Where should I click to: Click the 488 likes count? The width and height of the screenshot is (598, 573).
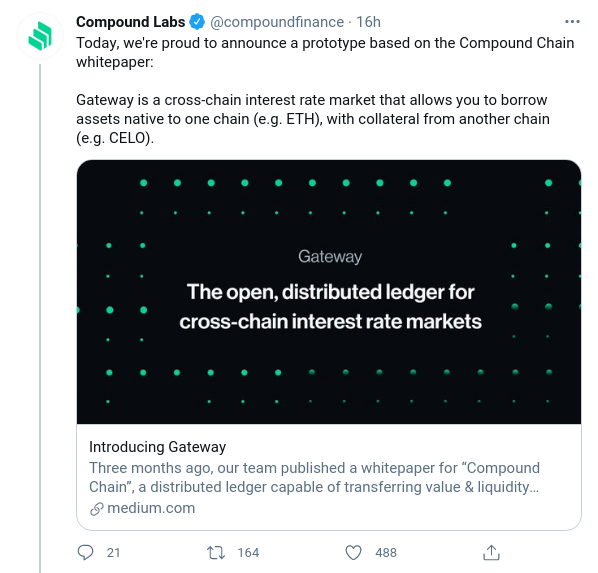pos(386,553)
